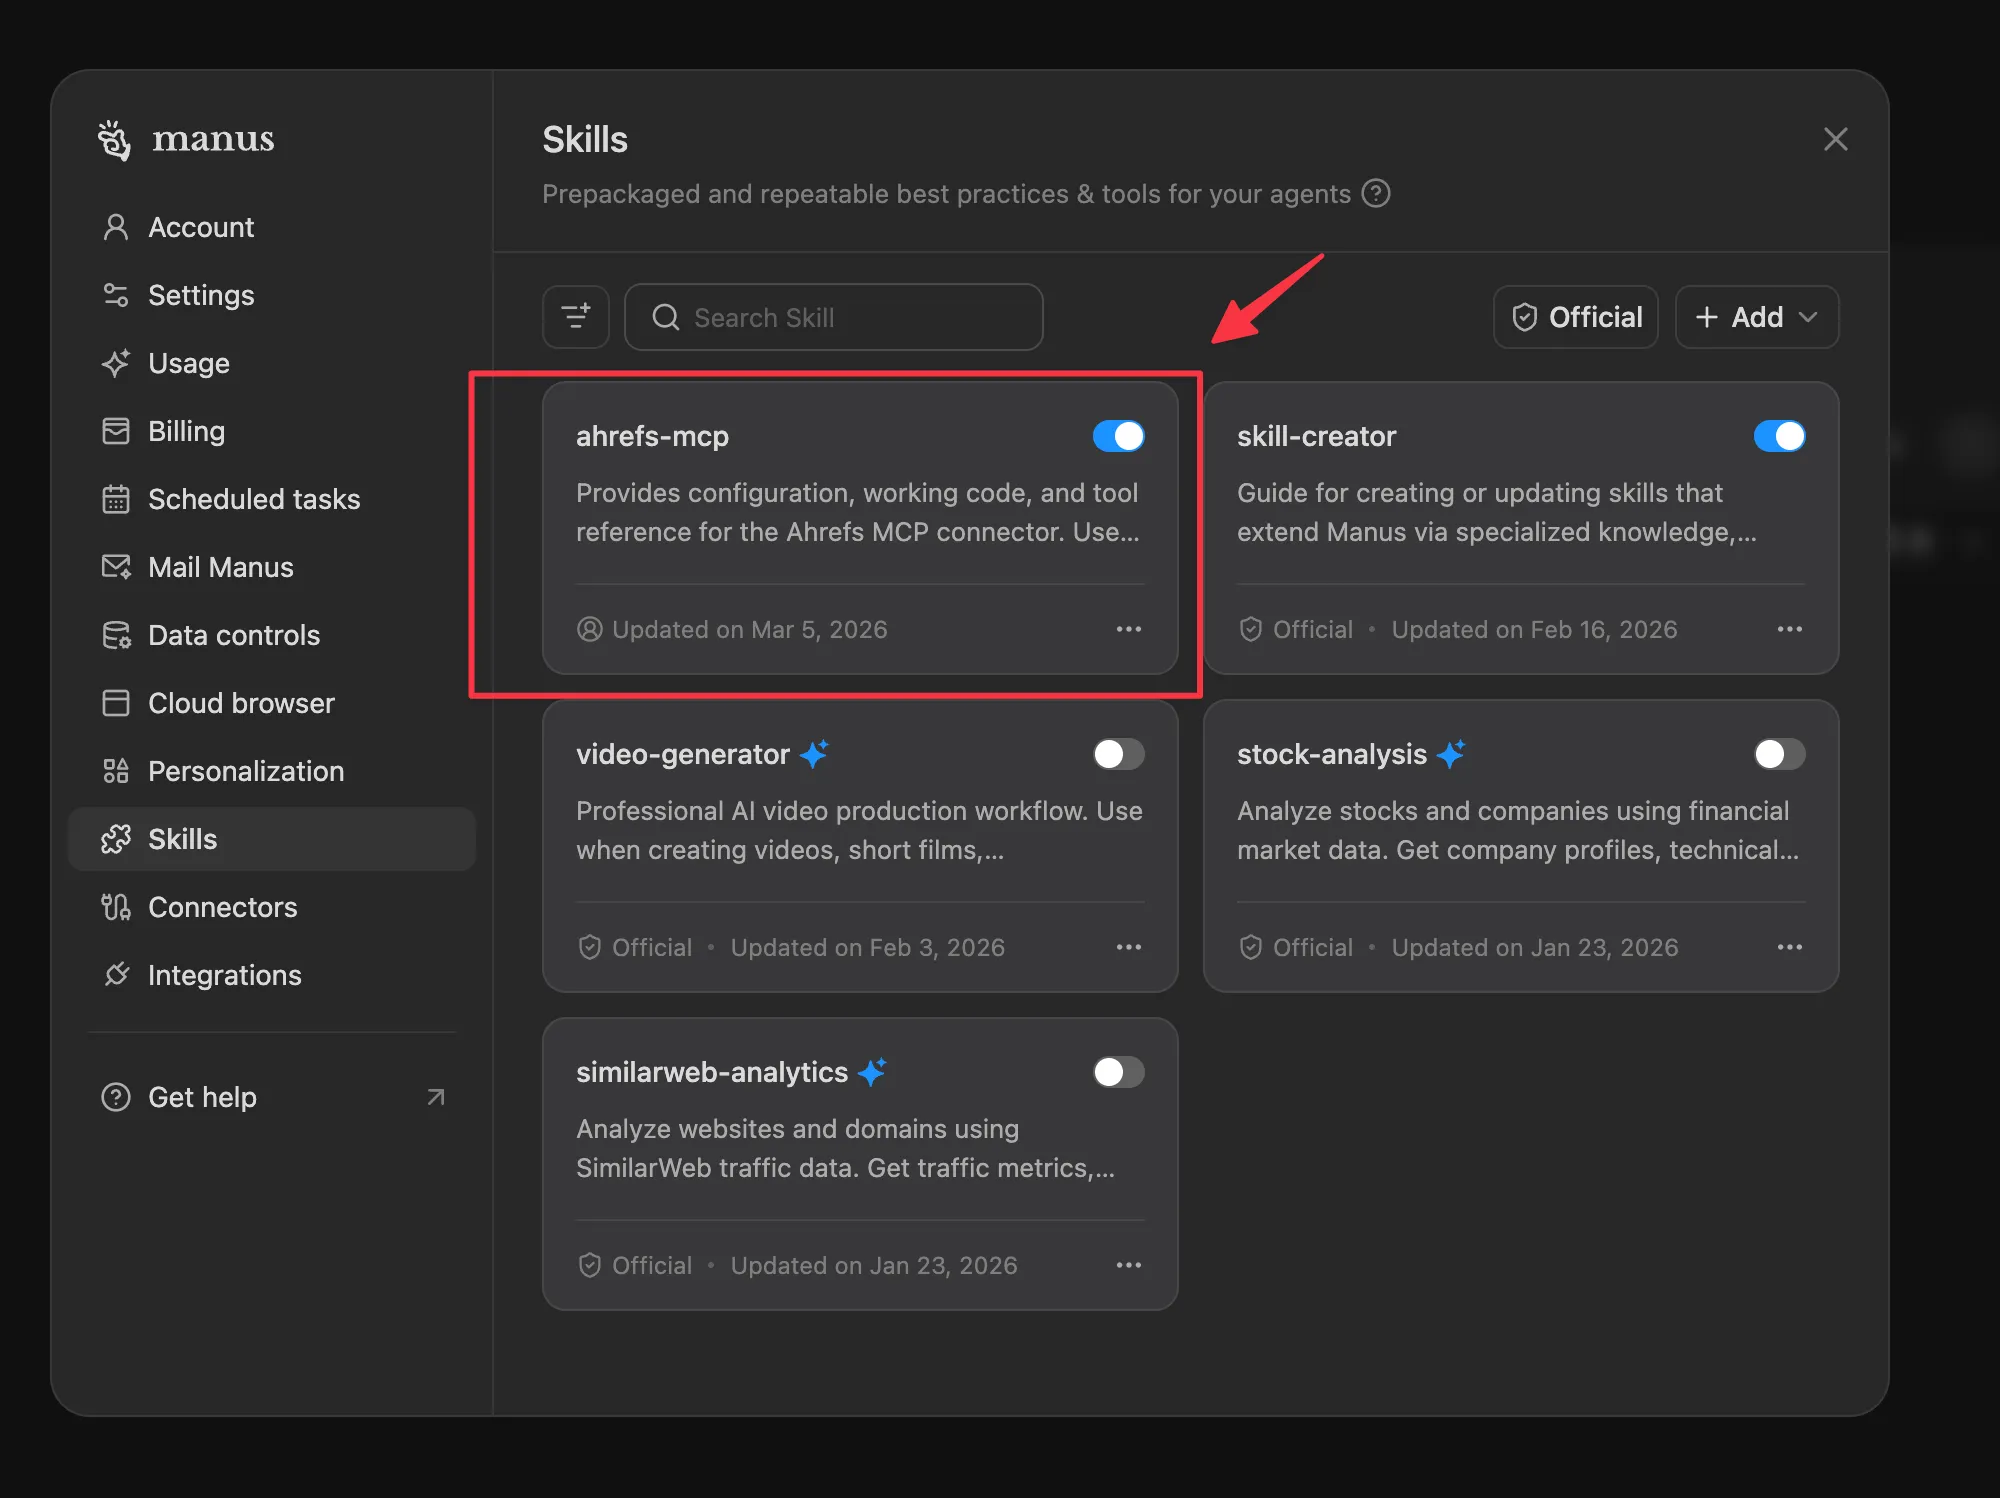Close the Skills settings dialog
This screenshot has height=1498, width=2000.
click(x=1835, y=139)
